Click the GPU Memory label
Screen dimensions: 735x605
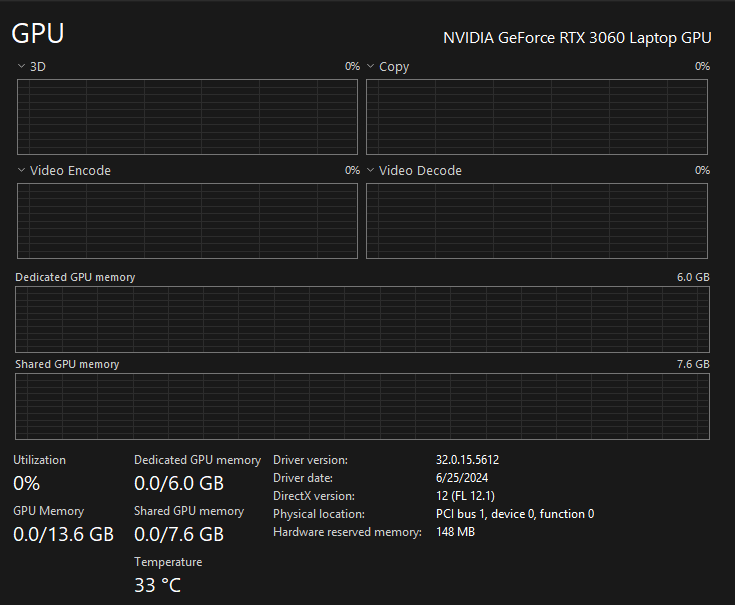[48, 511]
